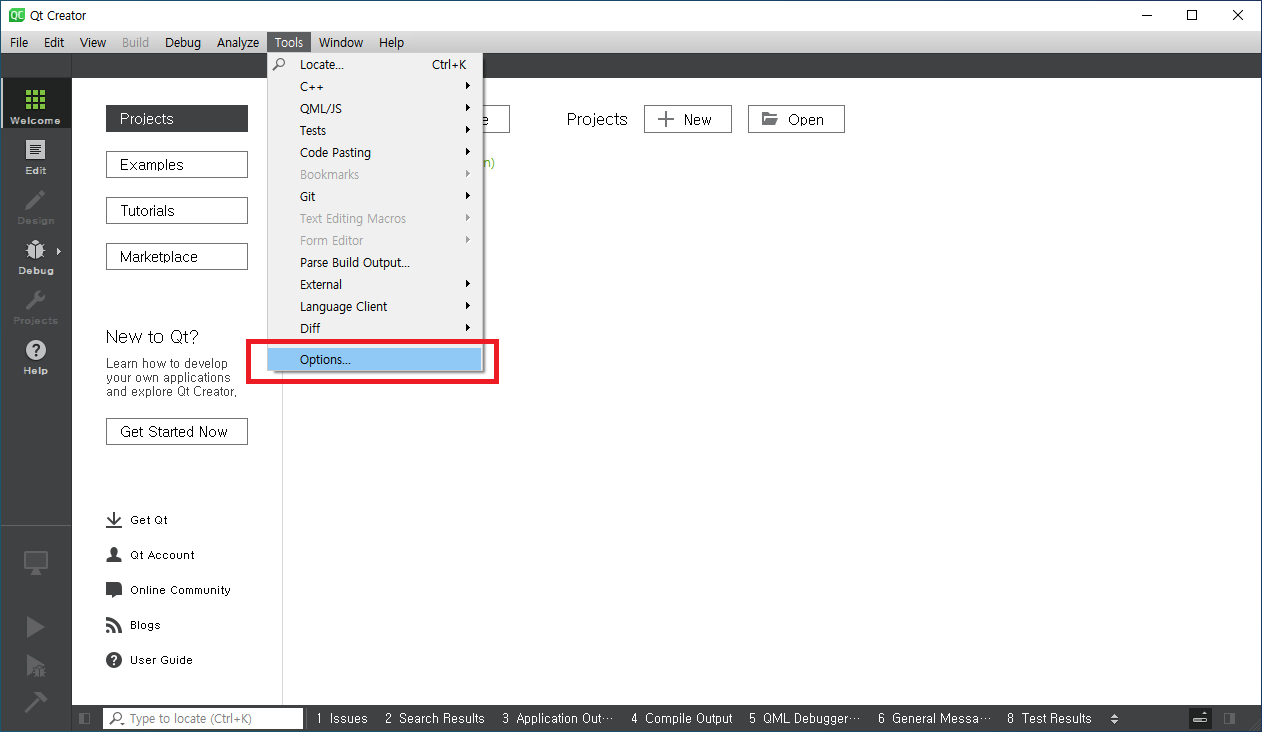The height and width of the screenshot is (732, 1262).
Task: Click the New project button
Action: tap(688, 119)
